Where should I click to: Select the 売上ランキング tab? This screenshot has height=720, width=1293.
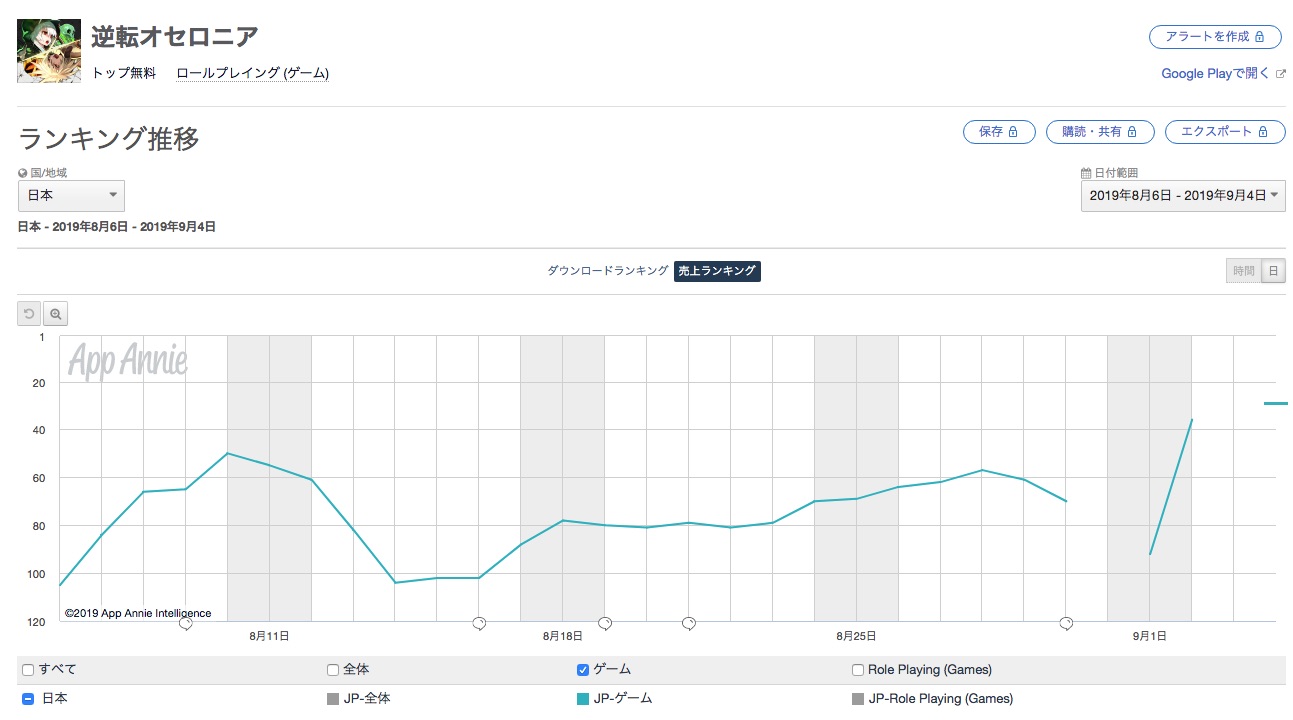[x=717, y=271]
